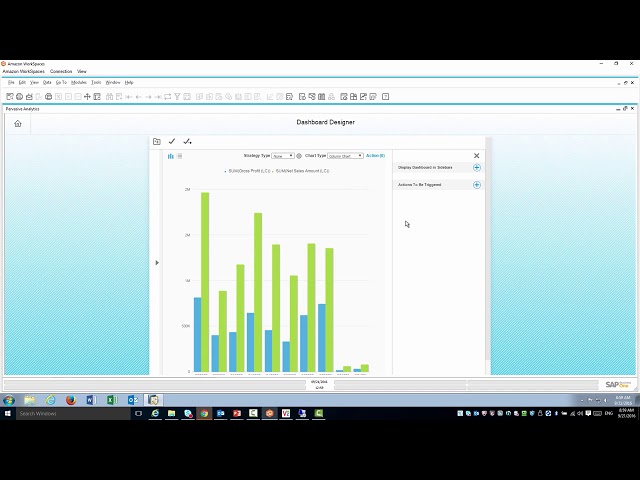Toggle the SUM(Net Sales Amount) legend entry

[301, 171]
